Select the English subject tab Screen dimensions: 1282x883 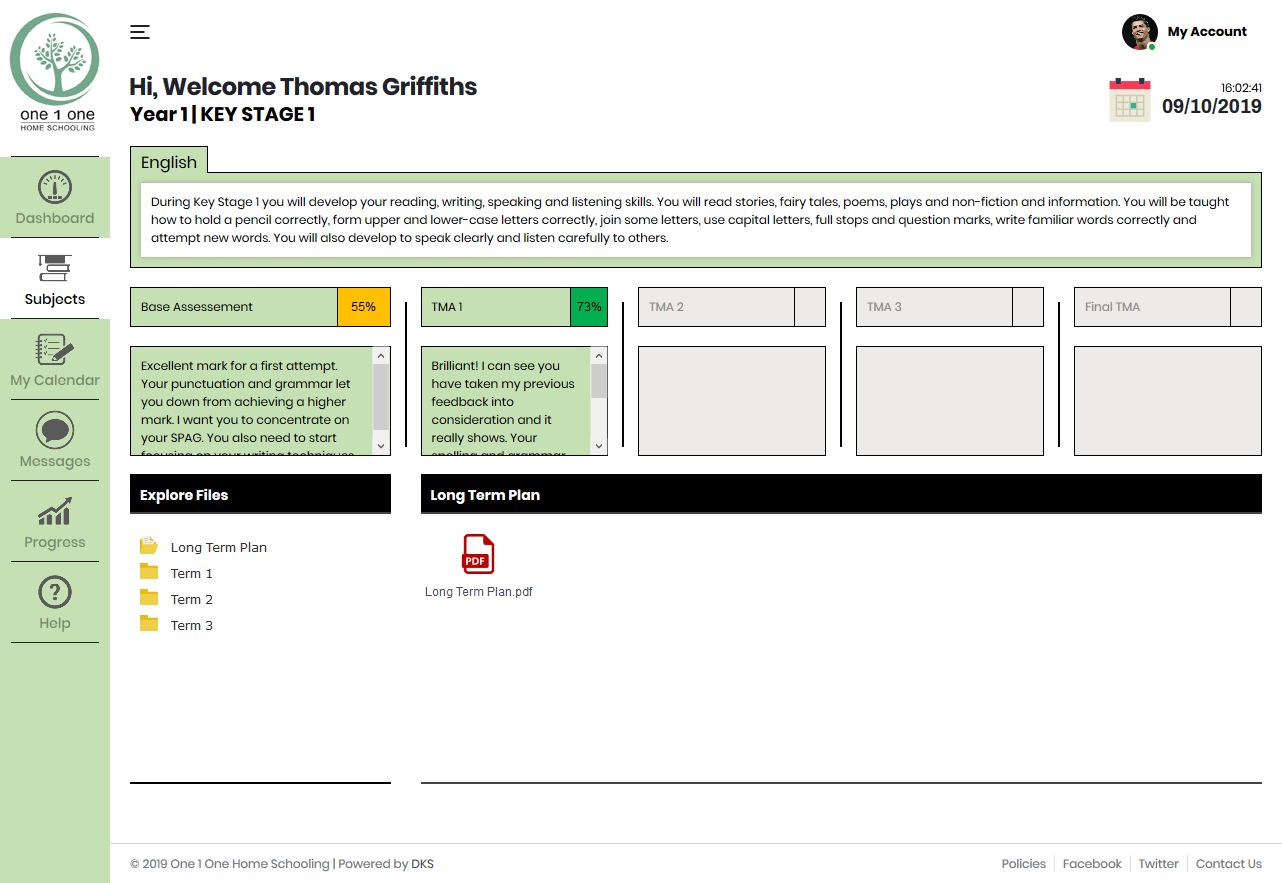(169, 162)
